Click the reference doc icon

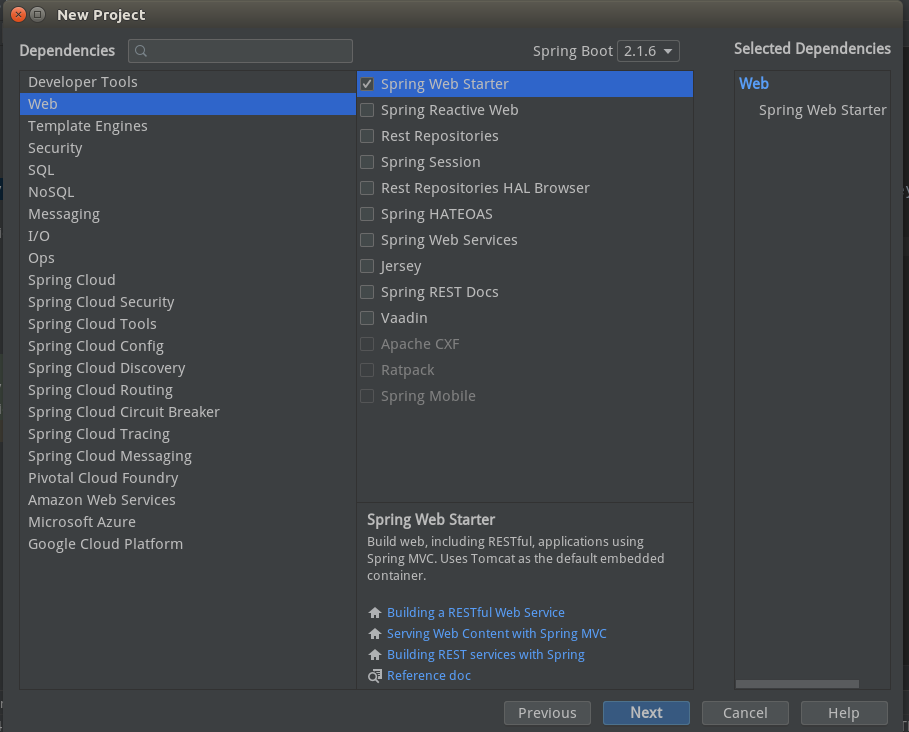[x=375, y=676]
